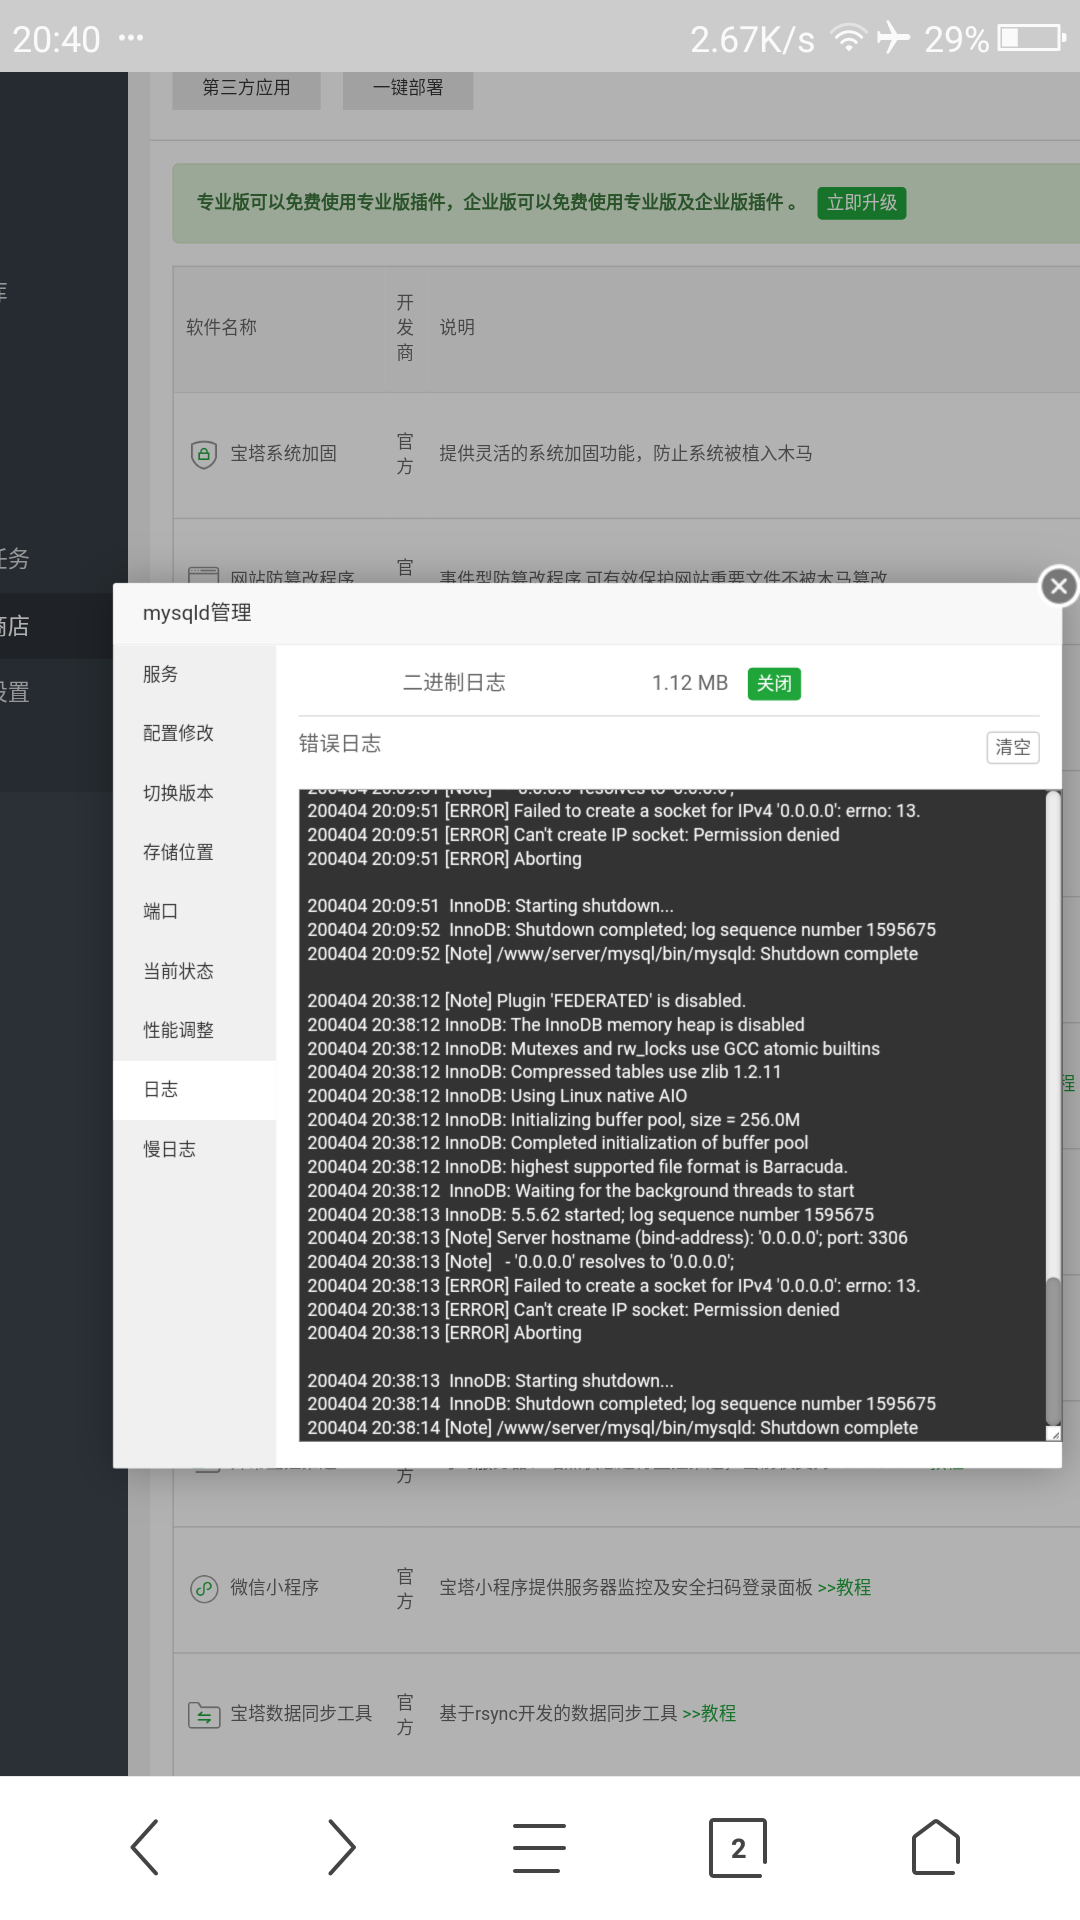Open the 当前状态 tab

195,971
